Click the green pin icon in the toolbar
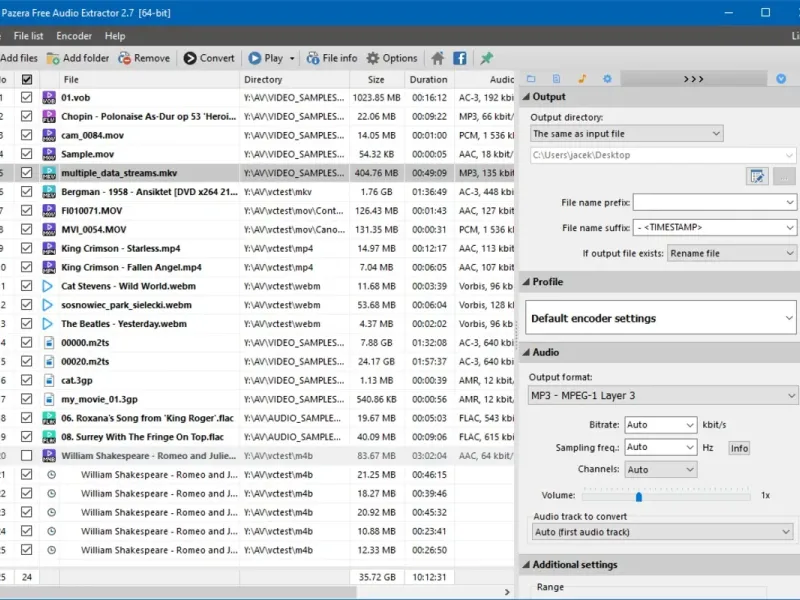 [487, 58]
